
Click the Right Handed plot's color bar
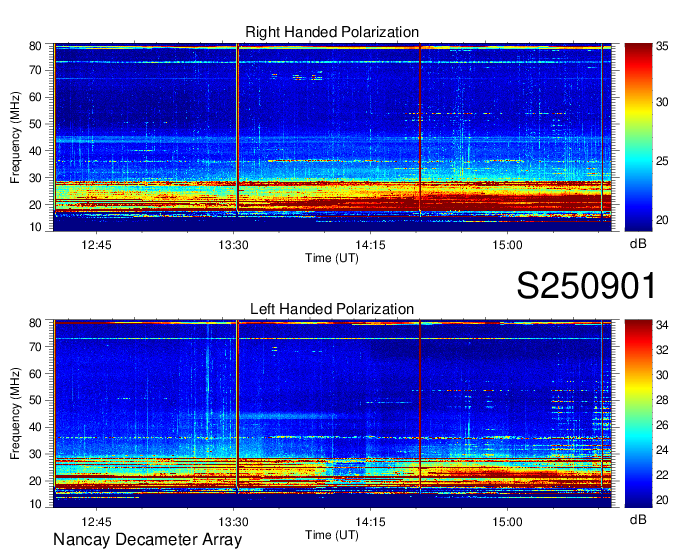coord(638,137)
